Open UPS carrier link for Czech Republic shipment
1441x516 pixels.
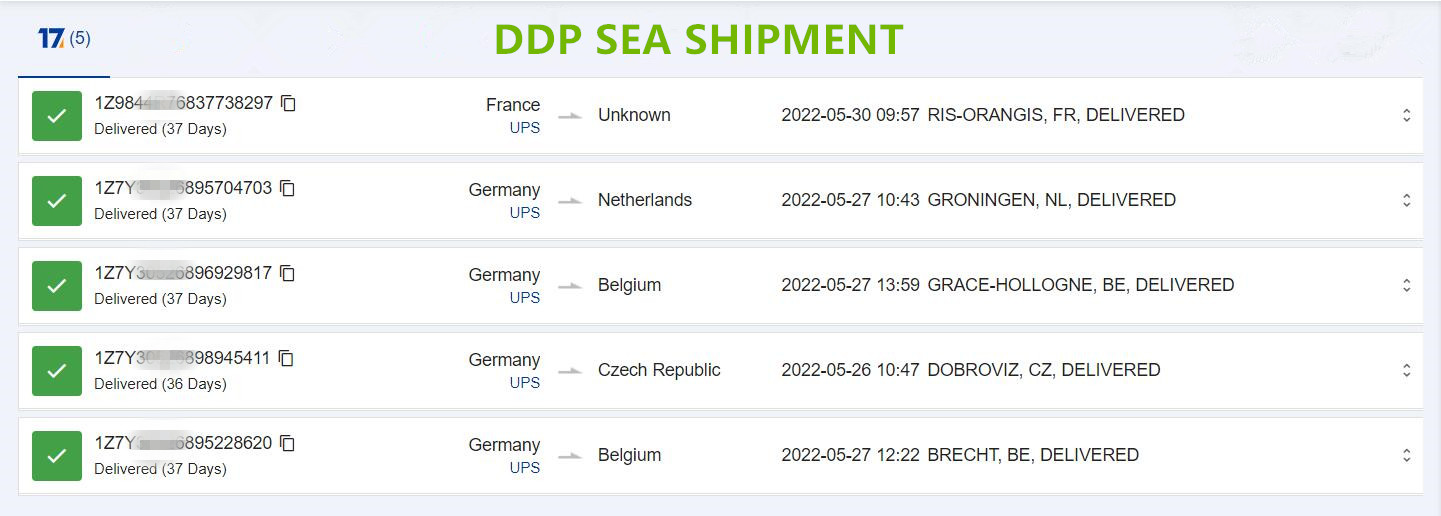525,383
